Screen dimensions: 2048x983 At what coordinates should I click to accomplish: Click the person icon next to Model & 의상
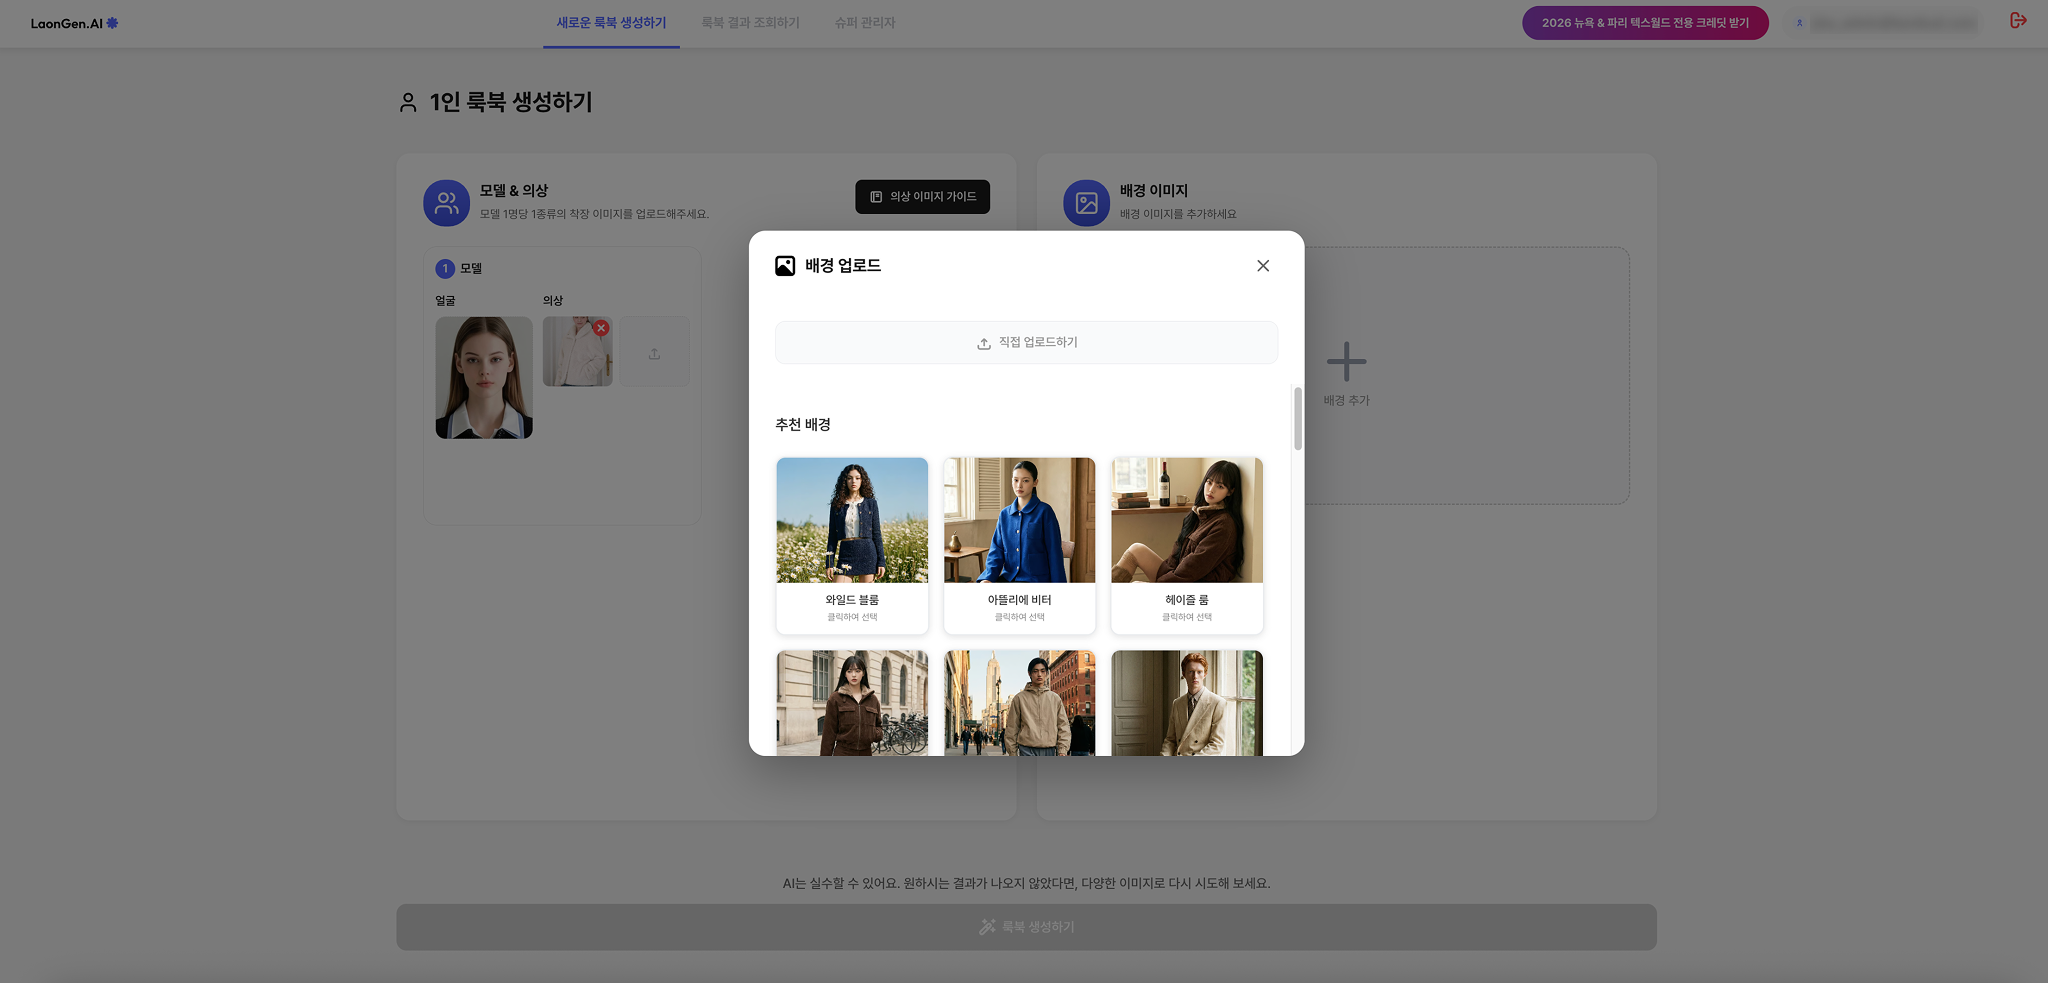pos(447,202)
